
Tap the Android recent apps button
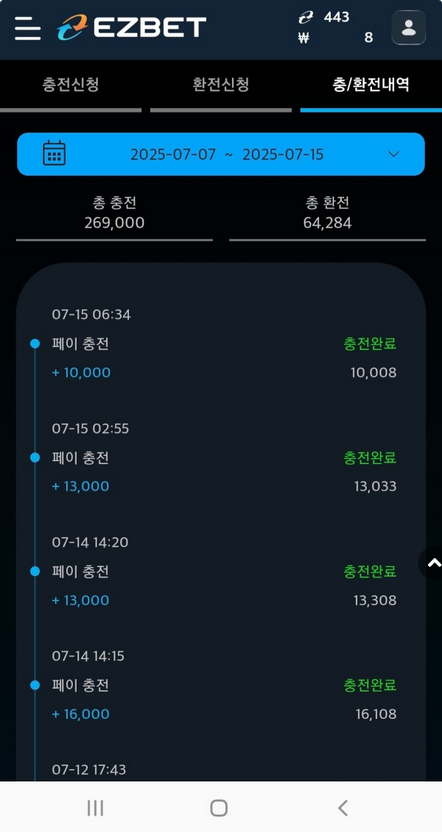click(95, 808)
